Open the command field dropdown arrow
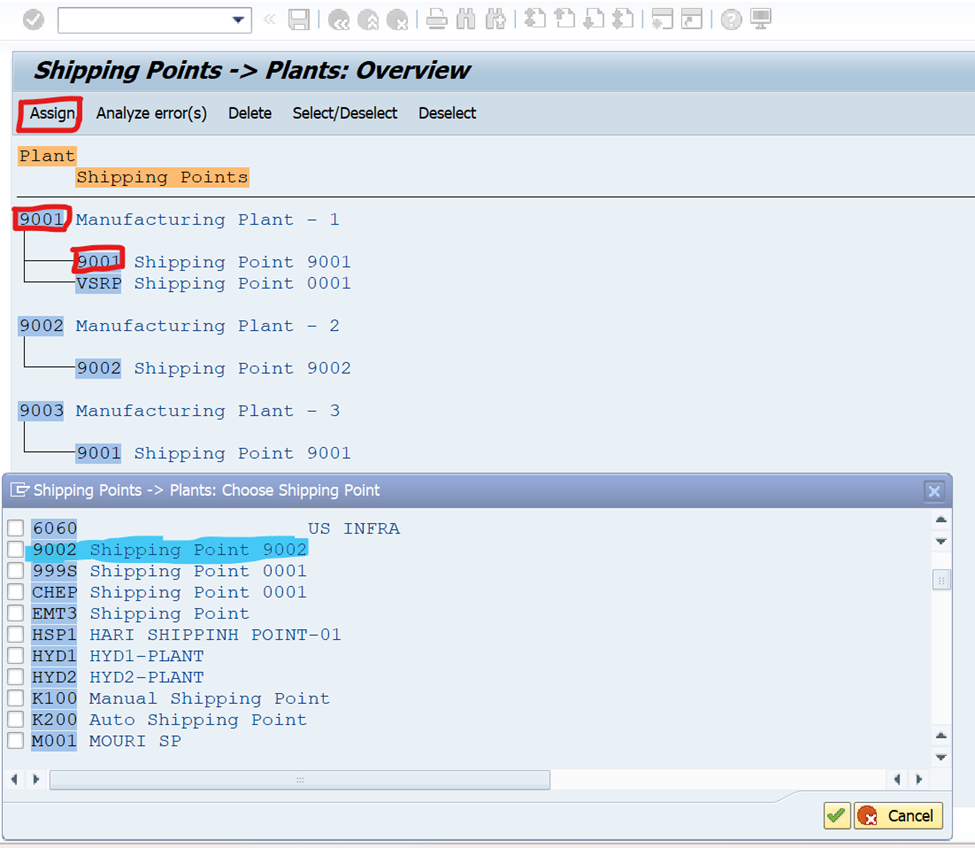Viewport: 975px width, 848px height. click(x=238, y=20)
